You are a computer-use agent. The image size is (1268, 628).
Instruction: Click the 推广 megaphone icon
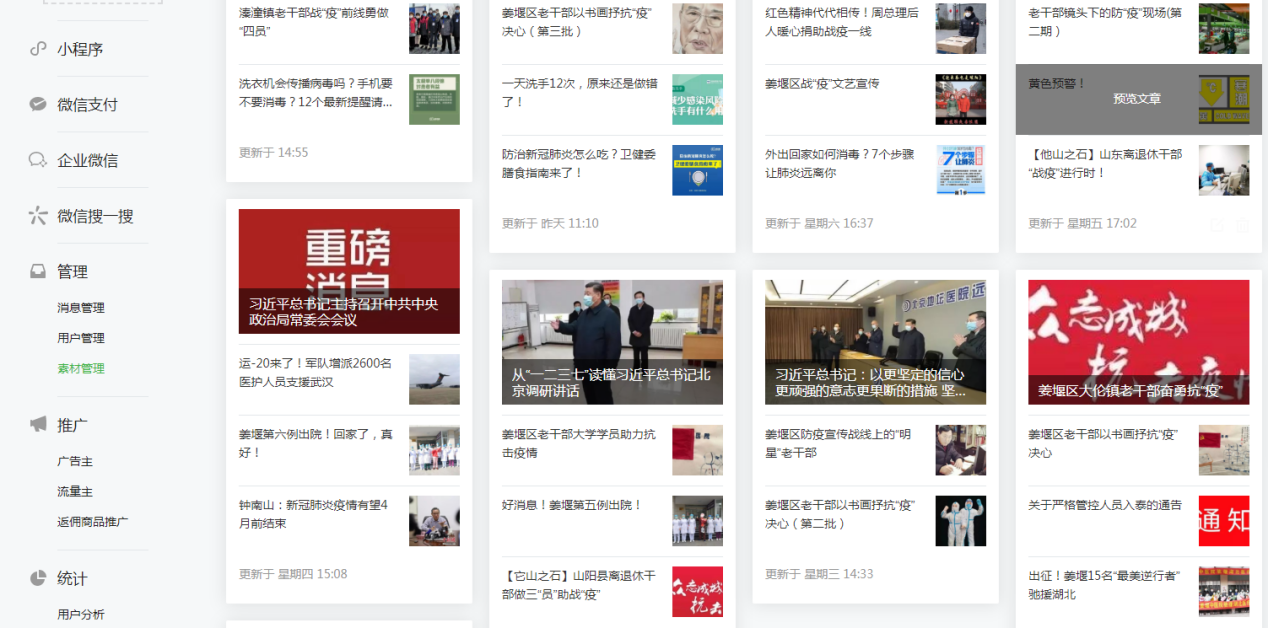pos(38,425)
